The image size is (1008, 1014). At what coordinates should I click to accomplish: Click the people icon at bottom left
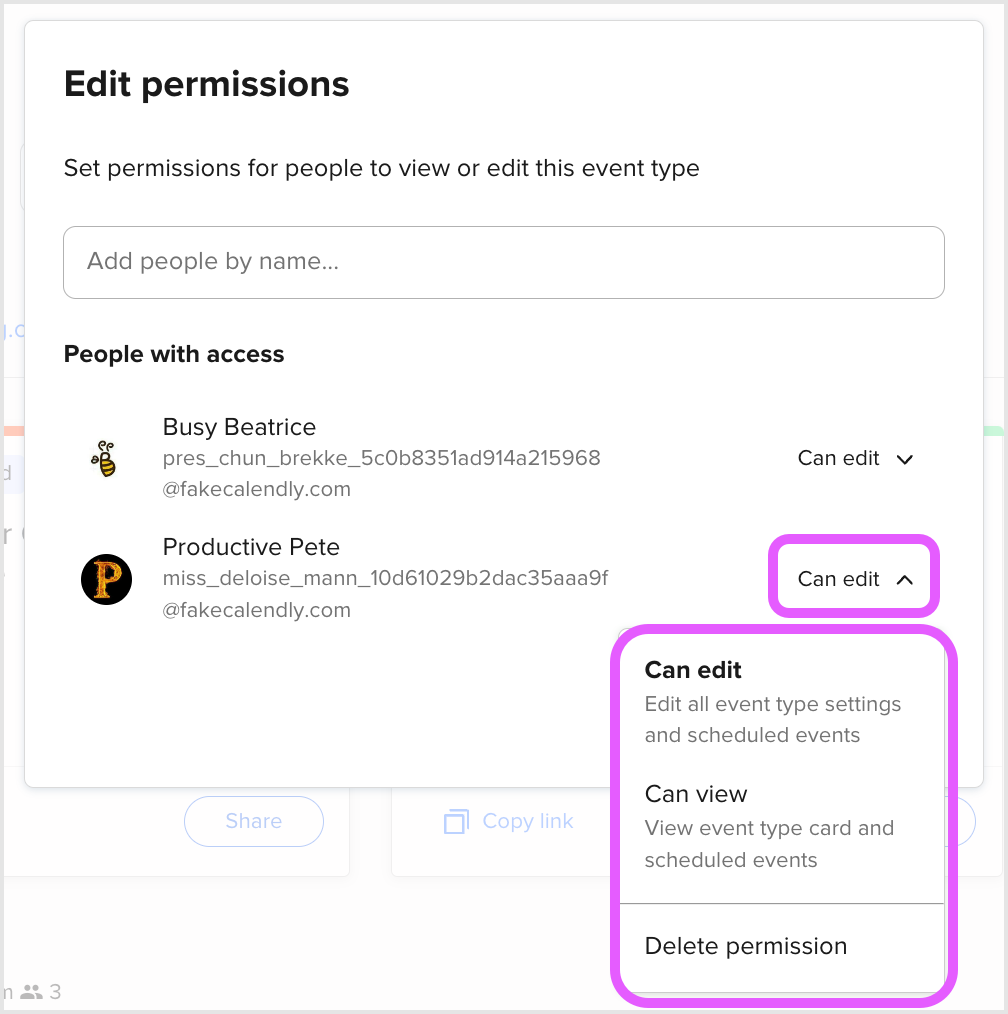(x=32, y=992)
